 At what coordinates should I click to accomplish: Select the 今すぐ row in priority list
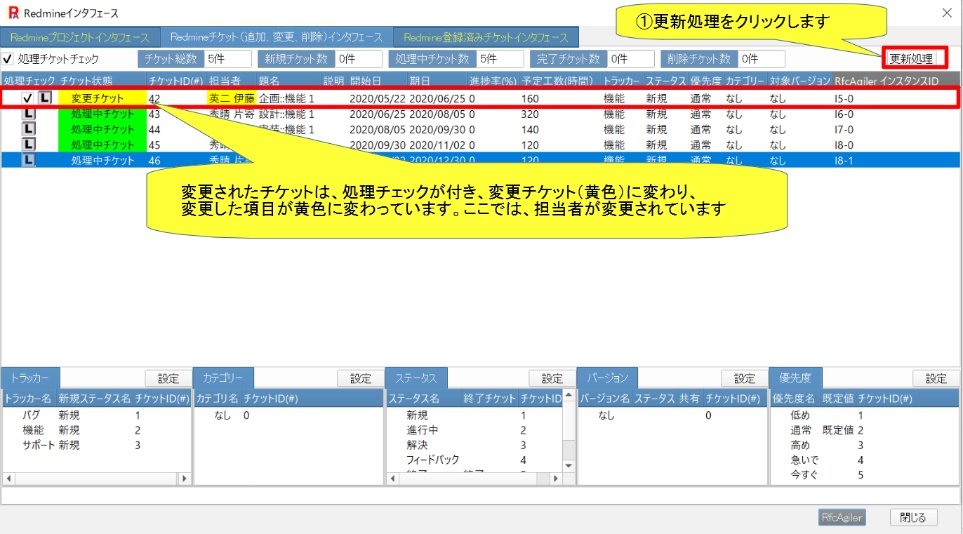[864, 474]
